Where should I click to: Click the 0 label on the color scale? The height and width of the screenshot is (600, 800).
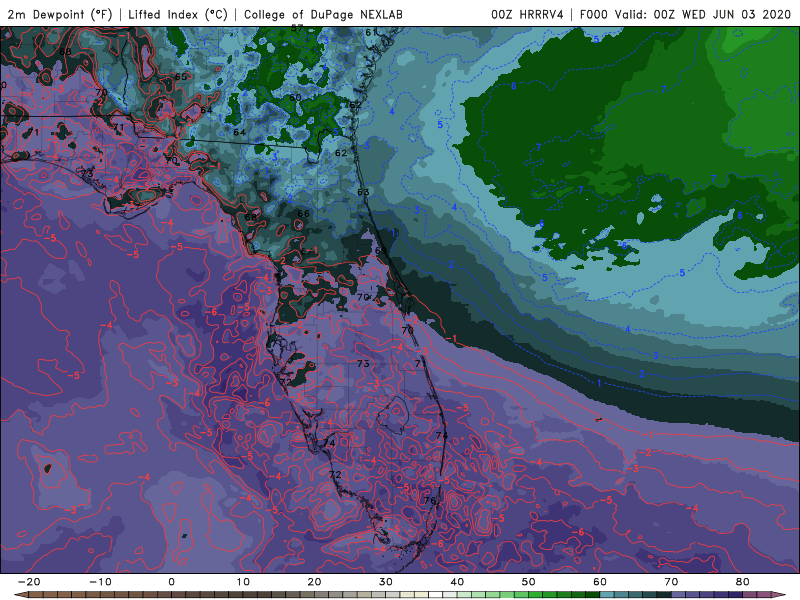pos(171,582)
